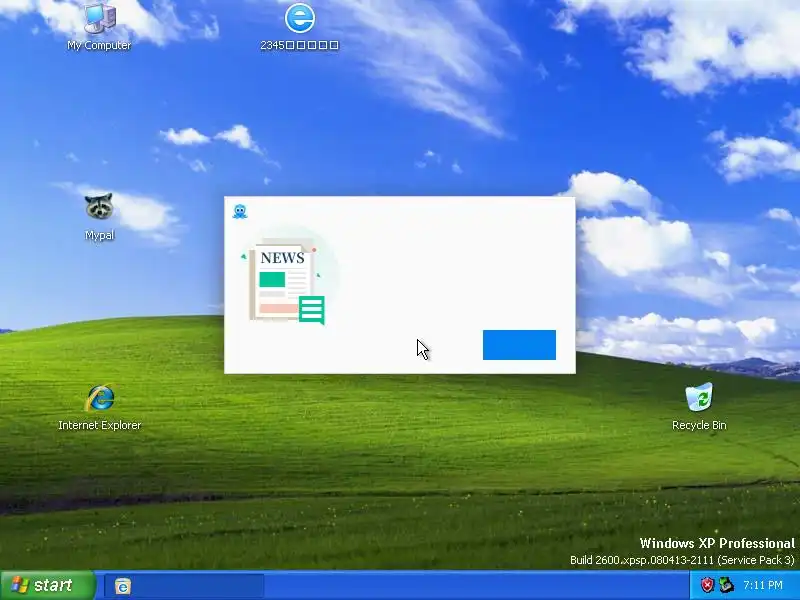This screenshot has height=600, width=800.
Task: Launch the Mypal raccoon icon
Action: click(99, 216)
